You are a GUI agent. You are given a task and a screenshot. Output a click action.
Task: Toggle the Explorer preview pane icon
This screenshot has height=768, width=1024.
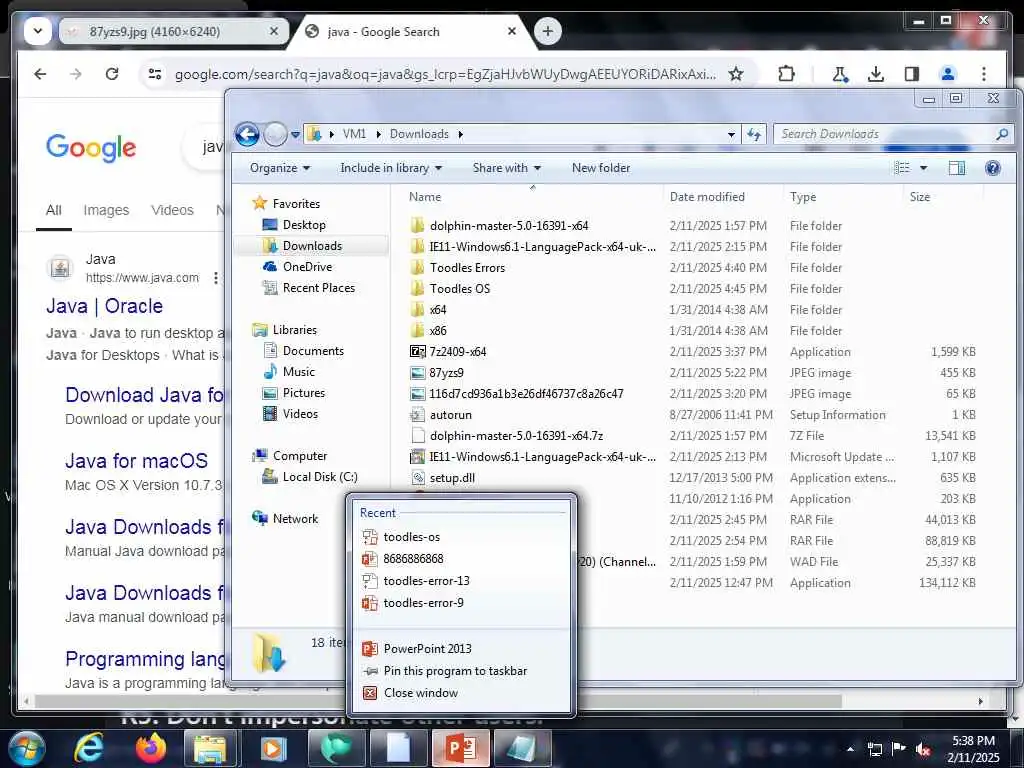(957, 168)
